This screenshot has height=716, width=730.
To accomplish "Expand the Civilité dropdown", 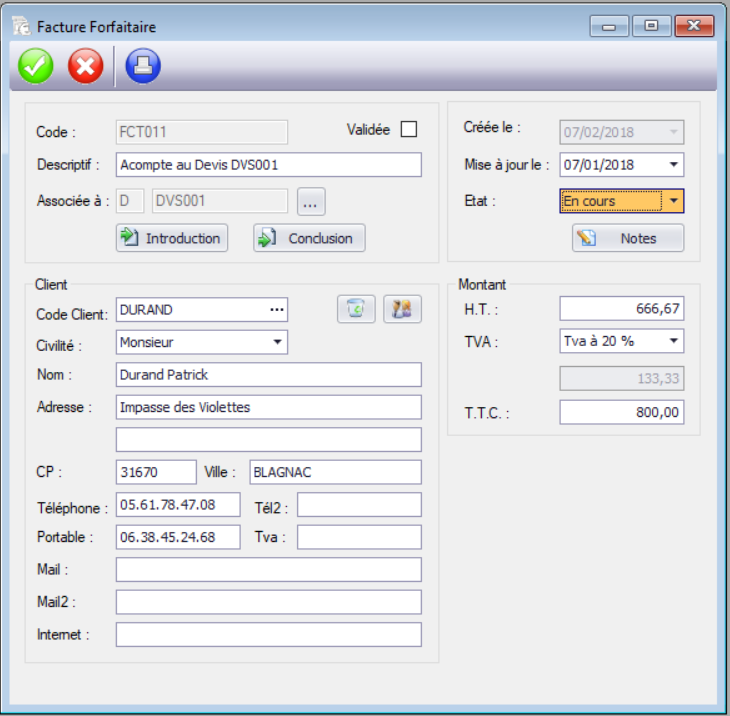I will (x=277, y=343).
